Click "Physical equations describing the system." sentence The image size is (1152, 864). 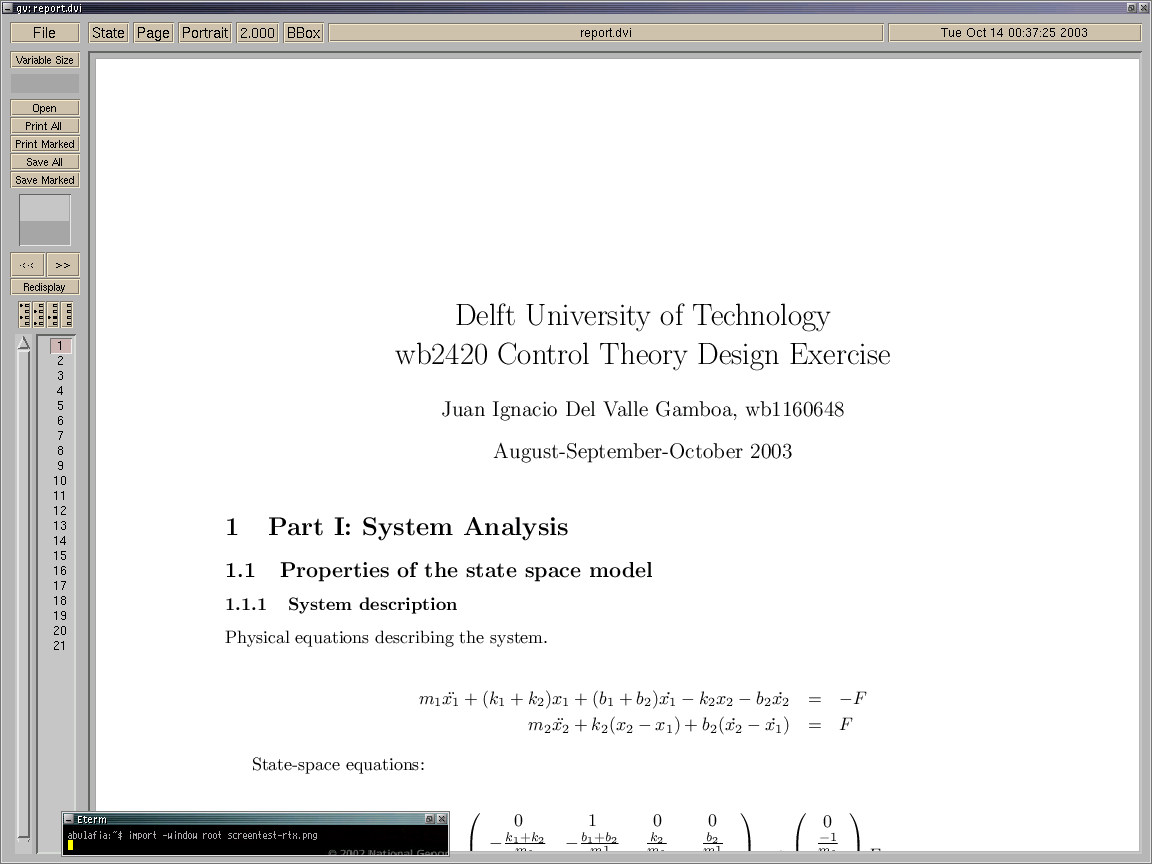[386, 638]
